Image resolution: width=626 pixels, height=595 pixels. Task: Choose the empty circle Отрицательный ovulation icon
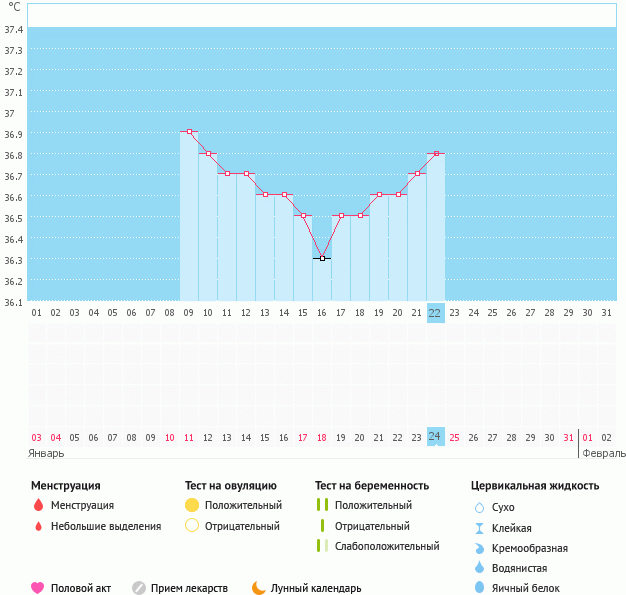(192, 526)
